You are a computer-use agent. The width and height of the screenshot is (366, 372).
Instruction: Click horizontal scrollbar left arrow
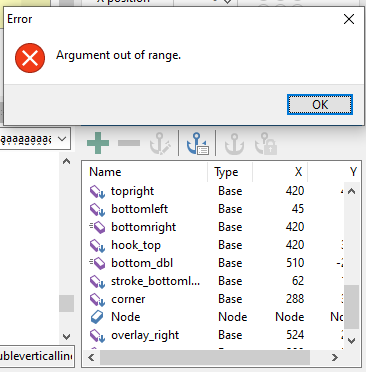[91, 358]
